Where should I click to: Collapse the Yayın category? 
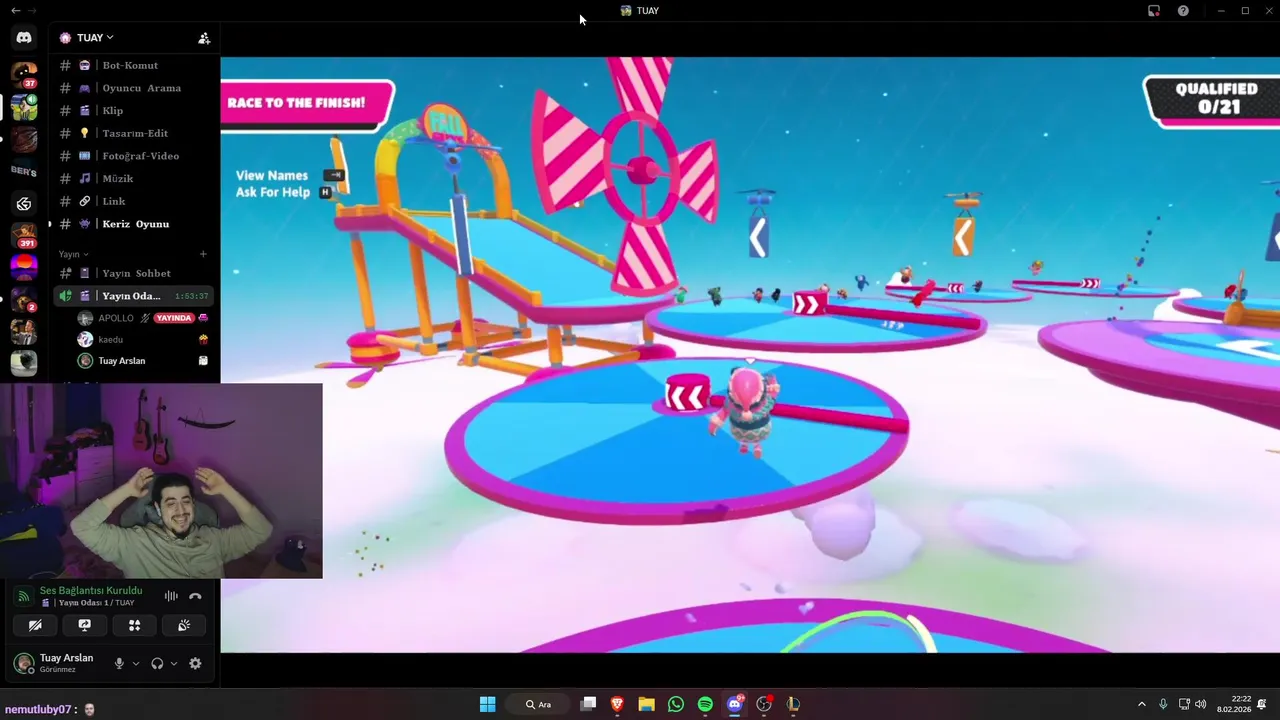coord(73,254)
